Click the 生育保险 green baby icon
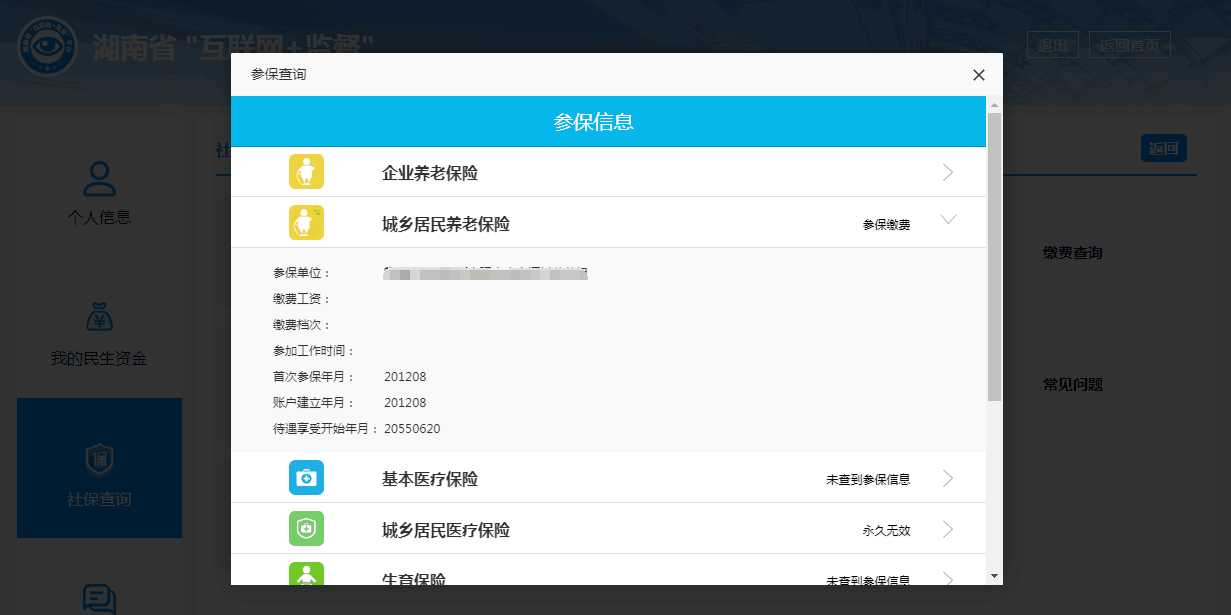Image resolution: width=1231 pixels, height=615 pixels. [x=306, y=574]
